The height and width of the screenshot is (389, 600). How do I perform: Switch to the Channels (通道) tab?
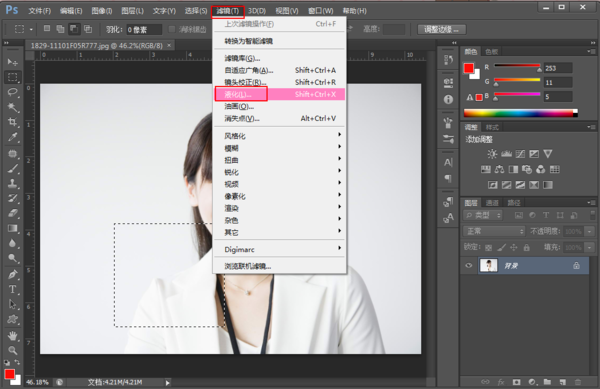click(x=492, y=203)
